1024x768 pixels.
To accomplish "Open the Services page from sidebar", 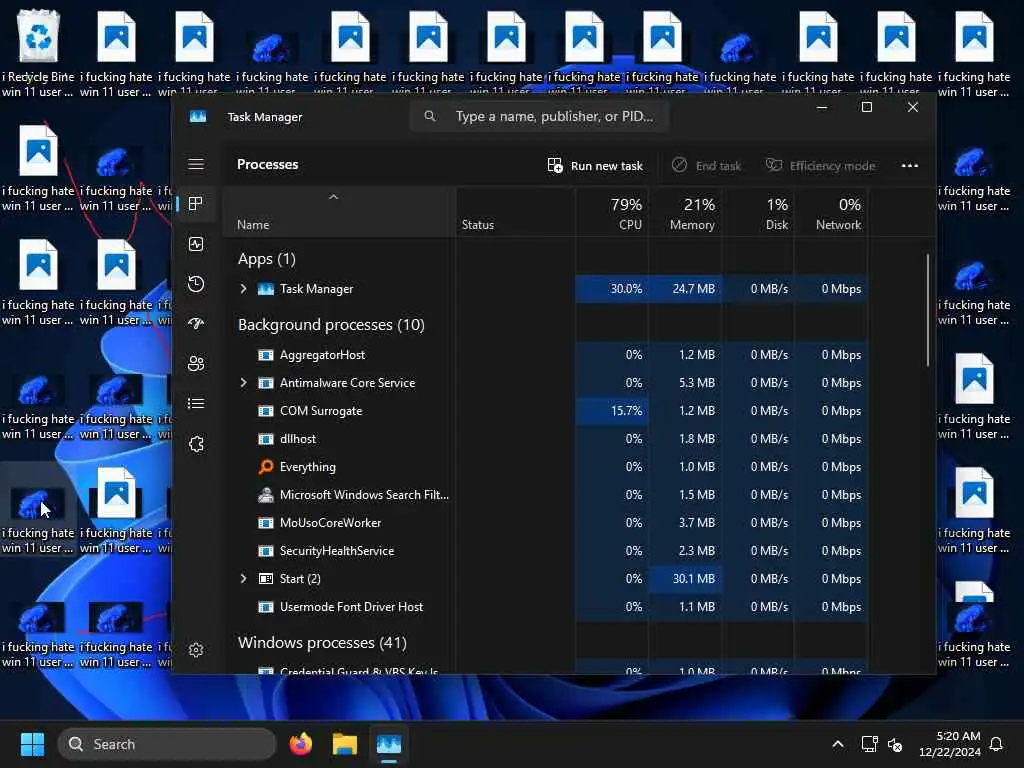I will point(196,444).
